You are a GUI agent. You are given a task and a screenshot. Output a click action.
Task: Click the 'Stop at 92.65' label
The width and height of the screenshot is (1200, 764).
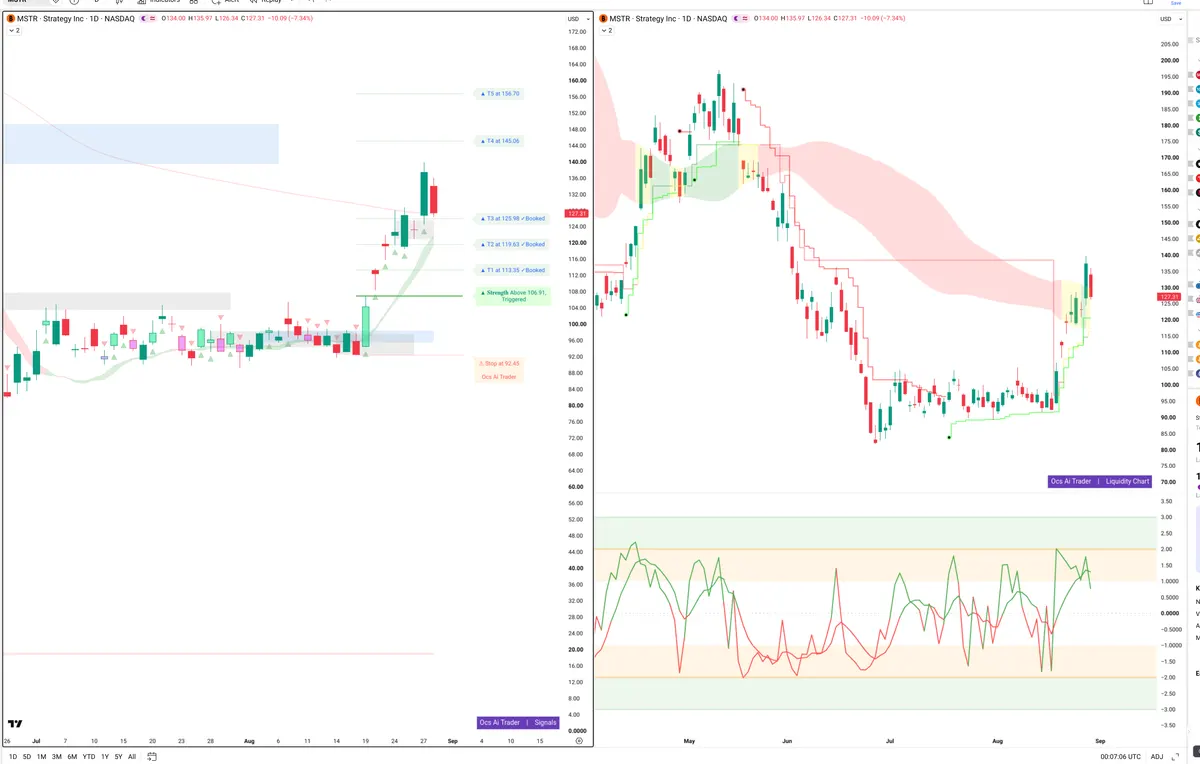(499, 363)
